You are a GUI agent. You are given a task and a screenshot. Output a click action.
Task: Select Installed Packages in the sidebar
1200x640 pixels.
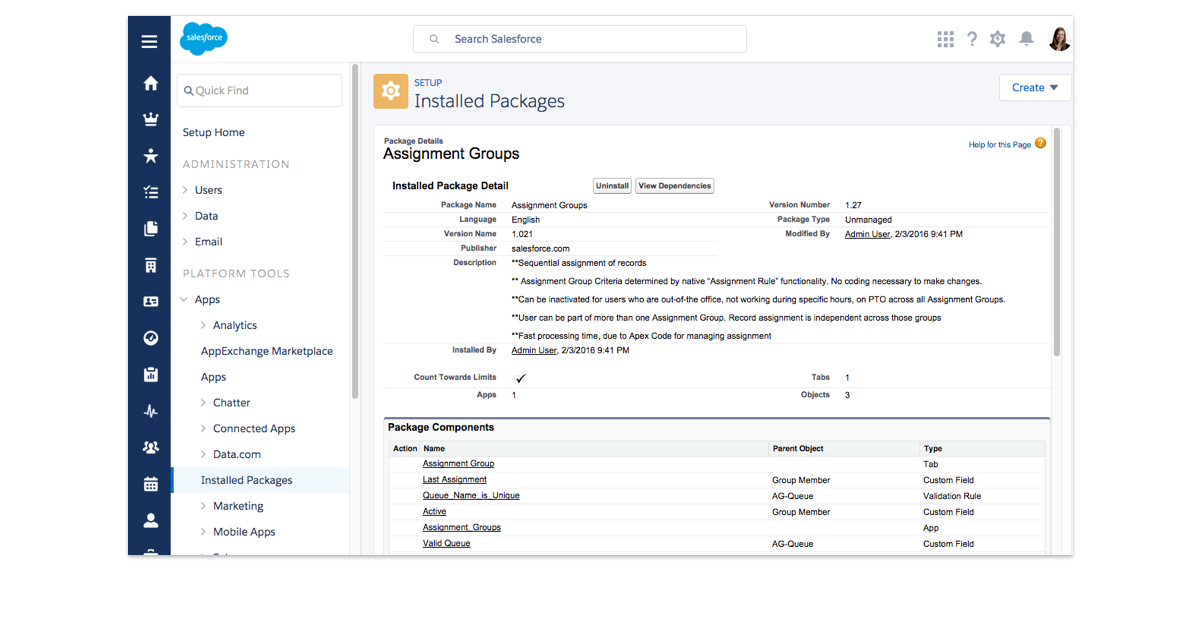(x=246, y=480)
